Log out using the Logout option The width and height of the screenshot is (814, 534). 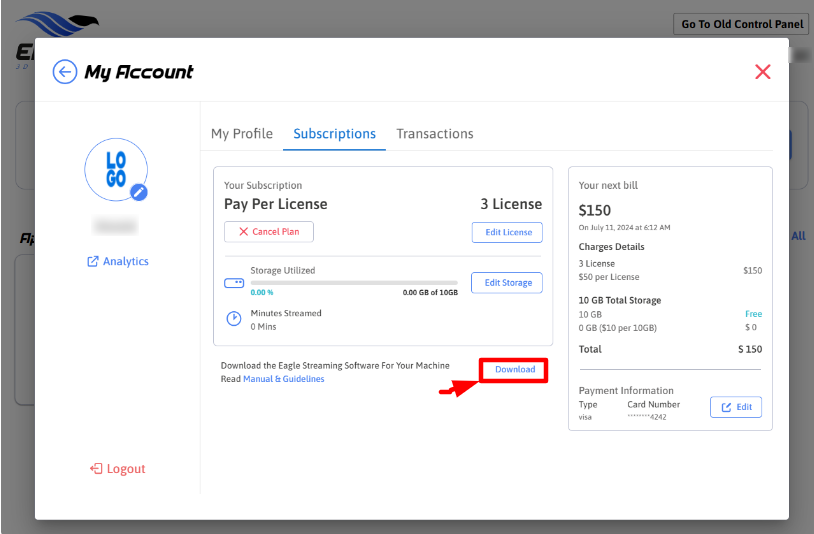pyautogui.click(x=118, y=468)
